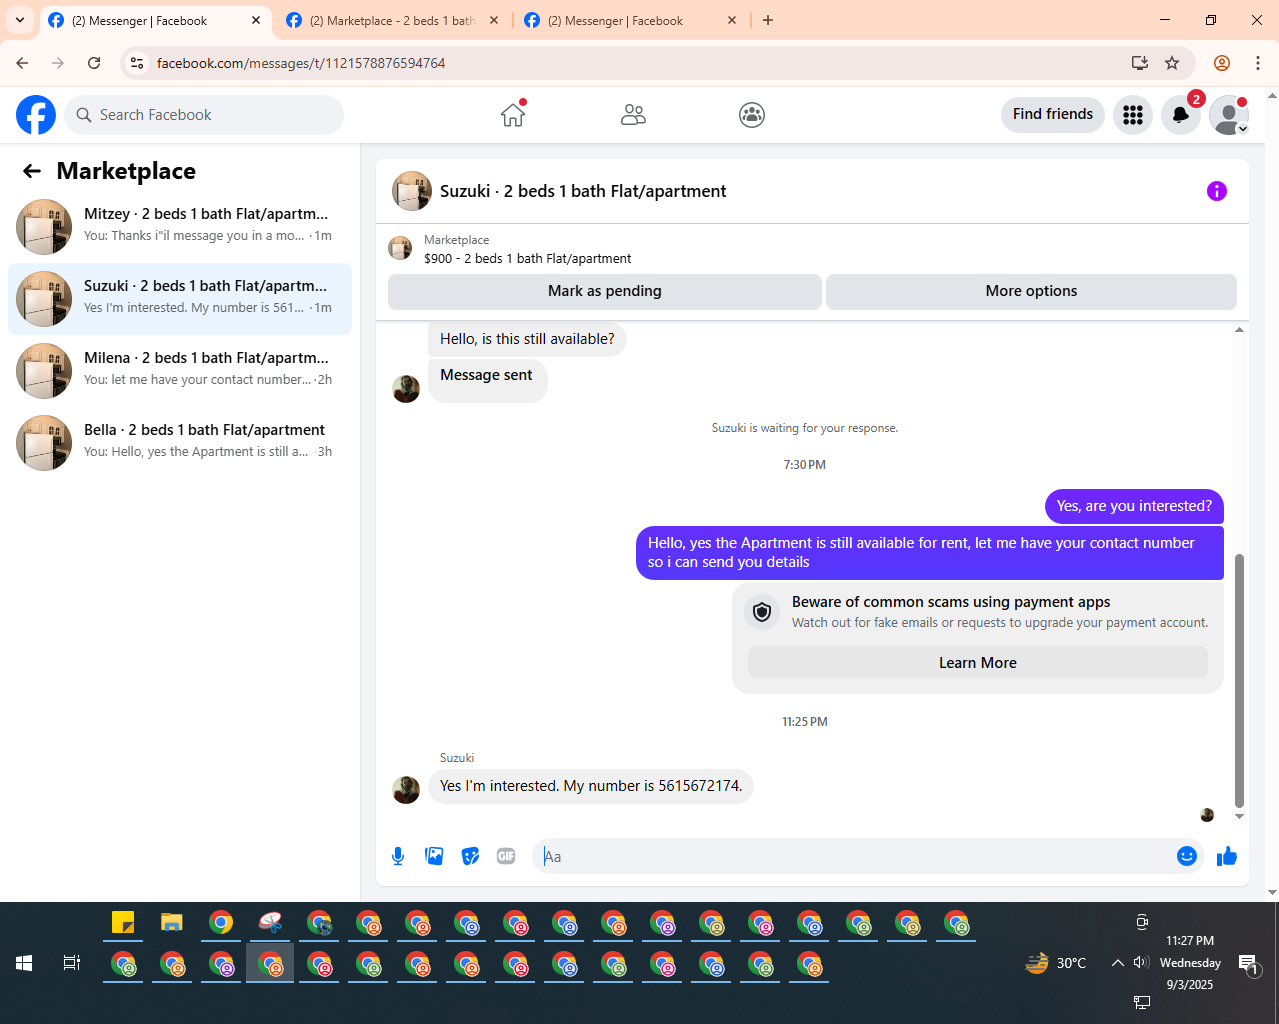The height and width of the screenshot is (1024, 1279).
Task: Click the install app icon in address bar
Action: pyautogui.click(x=1139, y=63)
